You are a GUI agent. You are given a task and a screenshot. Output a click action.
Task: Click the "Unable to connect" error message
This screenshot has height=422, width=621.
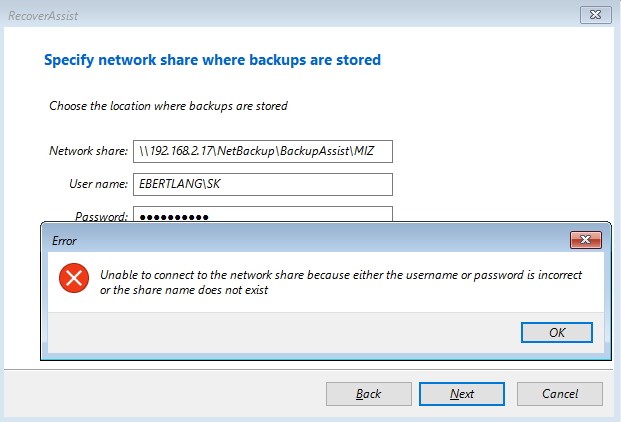[340, 282]
